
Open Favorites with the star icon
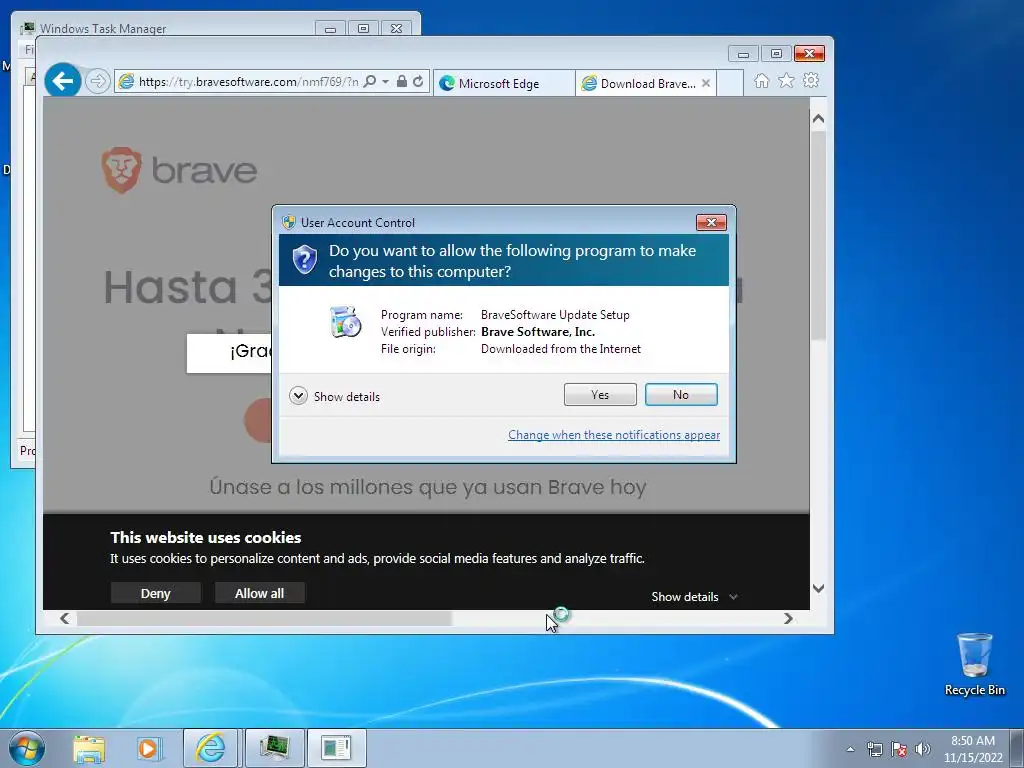pyautogui.click(x=786, y=80)
